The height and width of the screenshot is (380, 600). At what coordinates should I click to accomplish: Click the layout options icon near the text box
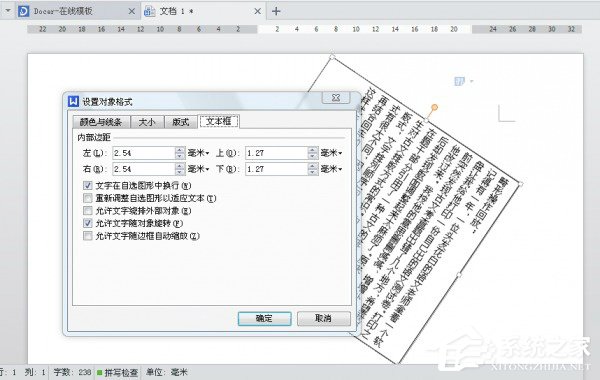(x=459, y=81)
